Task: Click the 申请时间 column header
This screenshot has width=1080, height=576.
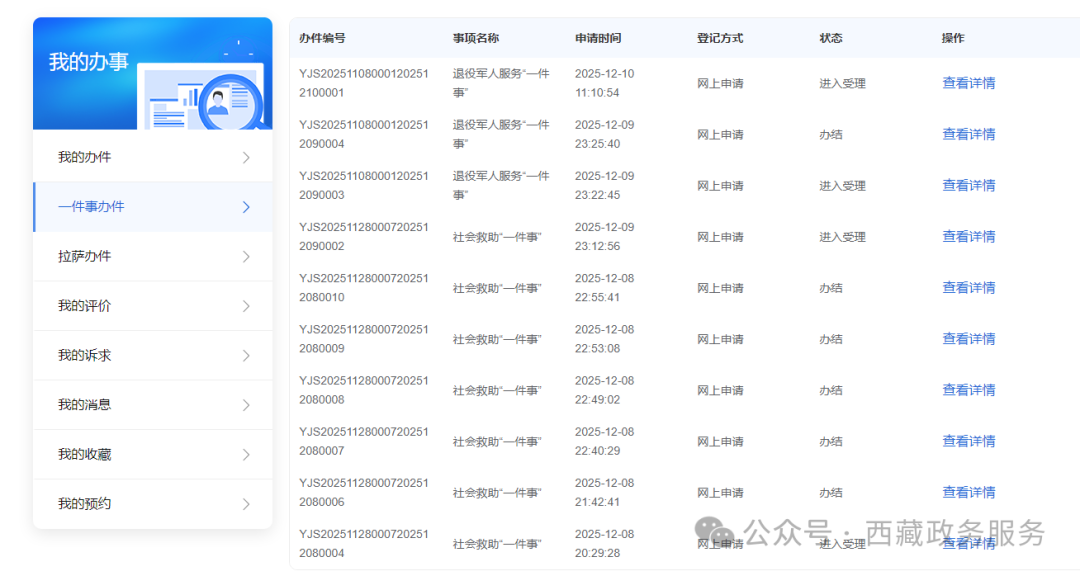Action: [x=598, y=38]
